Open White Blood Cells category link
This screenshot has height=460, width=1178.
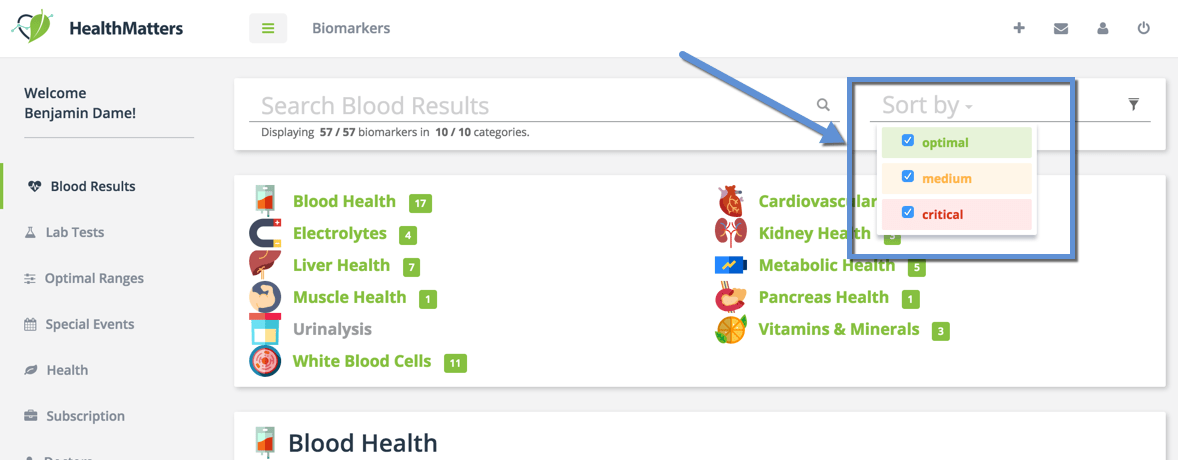click(x=361, y=361)
